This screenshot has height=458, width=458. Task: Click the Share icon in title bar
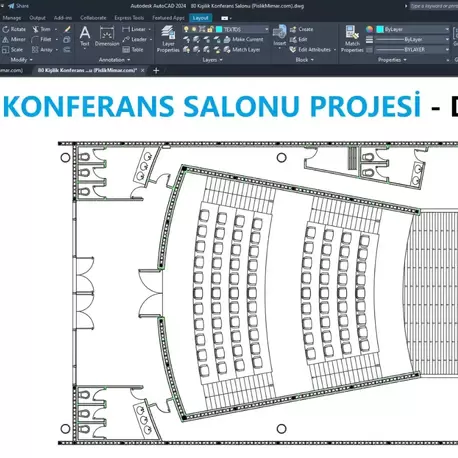[19, 6]
